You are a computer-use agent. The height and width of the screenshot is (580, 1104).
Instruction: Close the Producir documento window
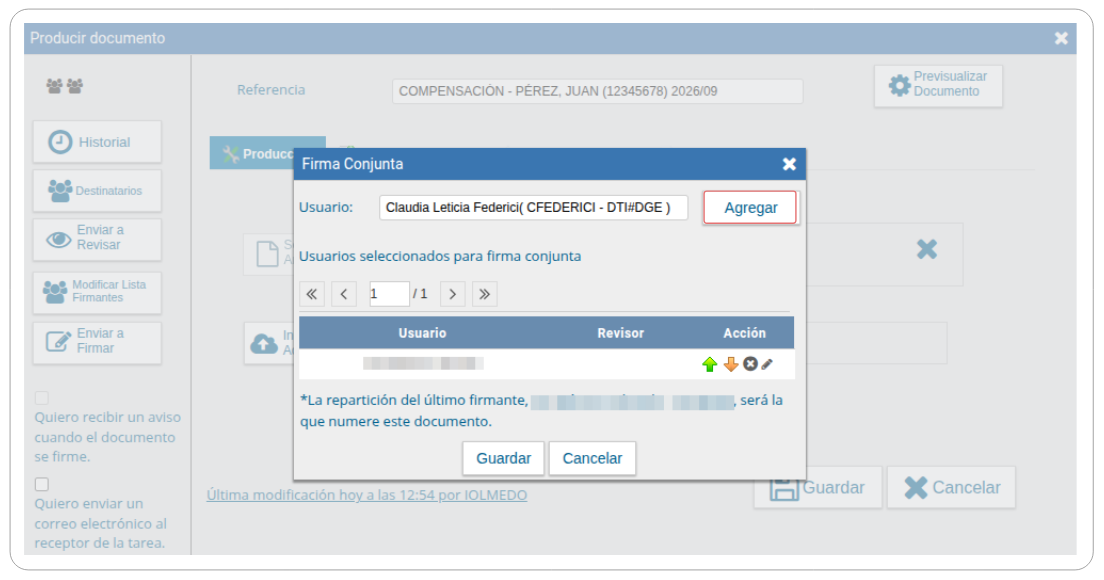click(x=1061, y=39)
